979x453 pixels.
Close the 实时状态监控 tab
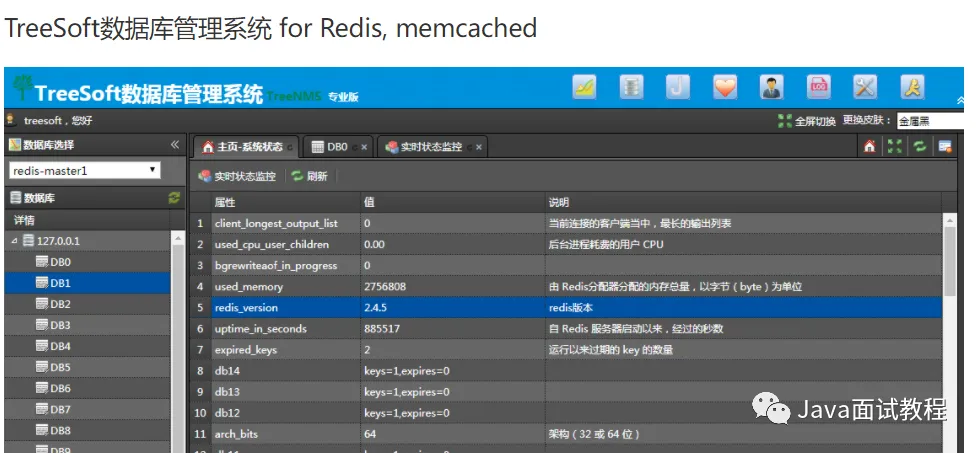pos(479,147)
